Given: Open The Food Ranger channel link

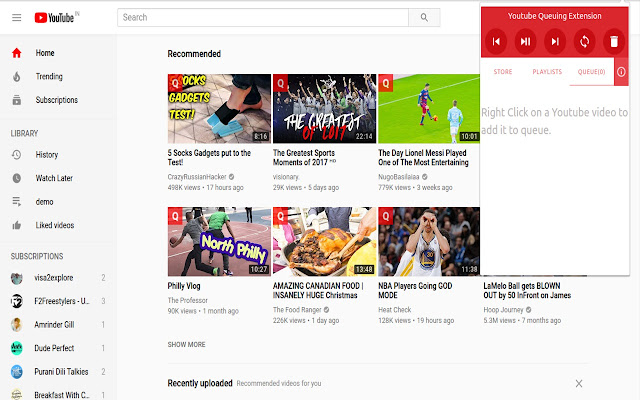Looking at the screenshot, I should tap(297, 310).
